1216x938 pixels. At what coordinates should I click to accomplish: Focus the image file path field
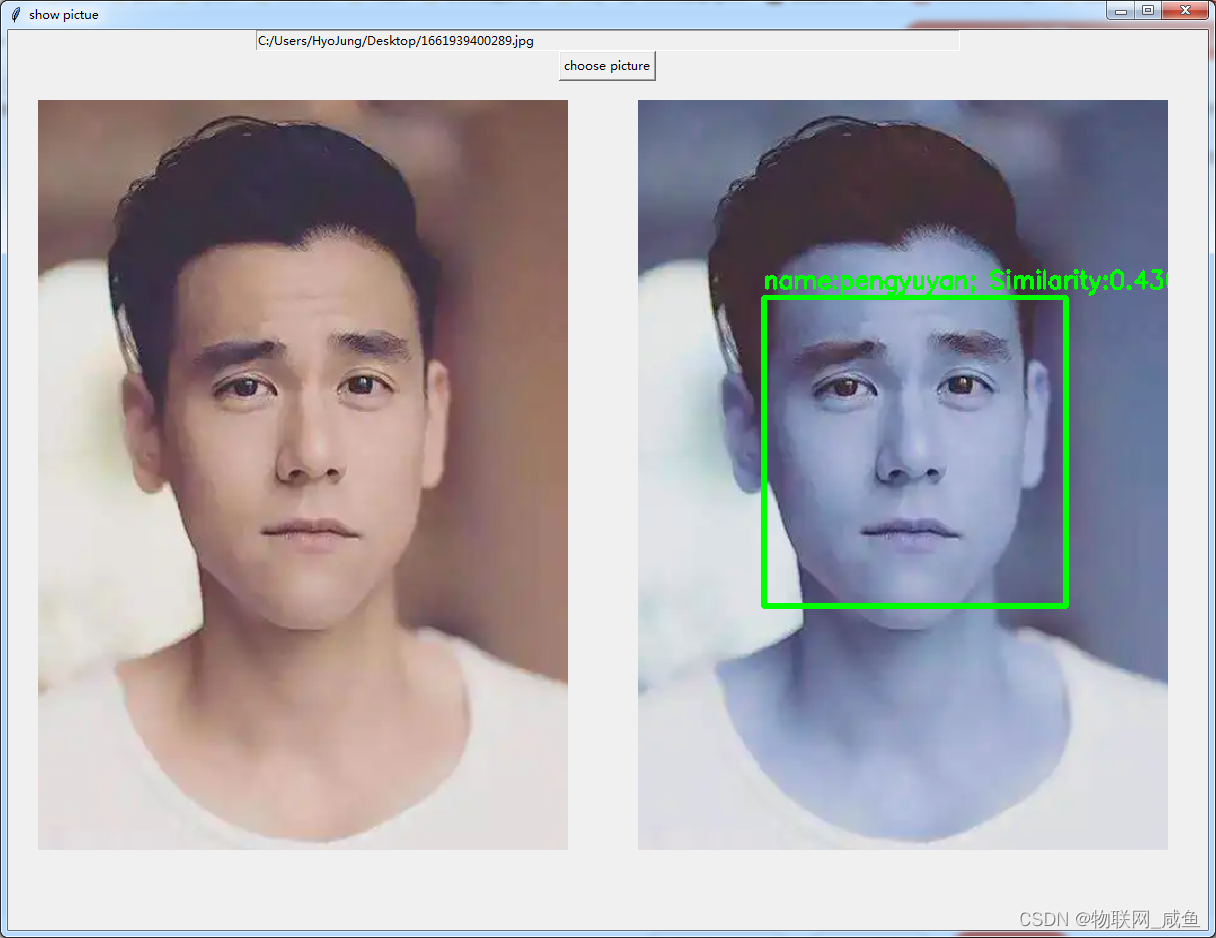pos(607,41)
